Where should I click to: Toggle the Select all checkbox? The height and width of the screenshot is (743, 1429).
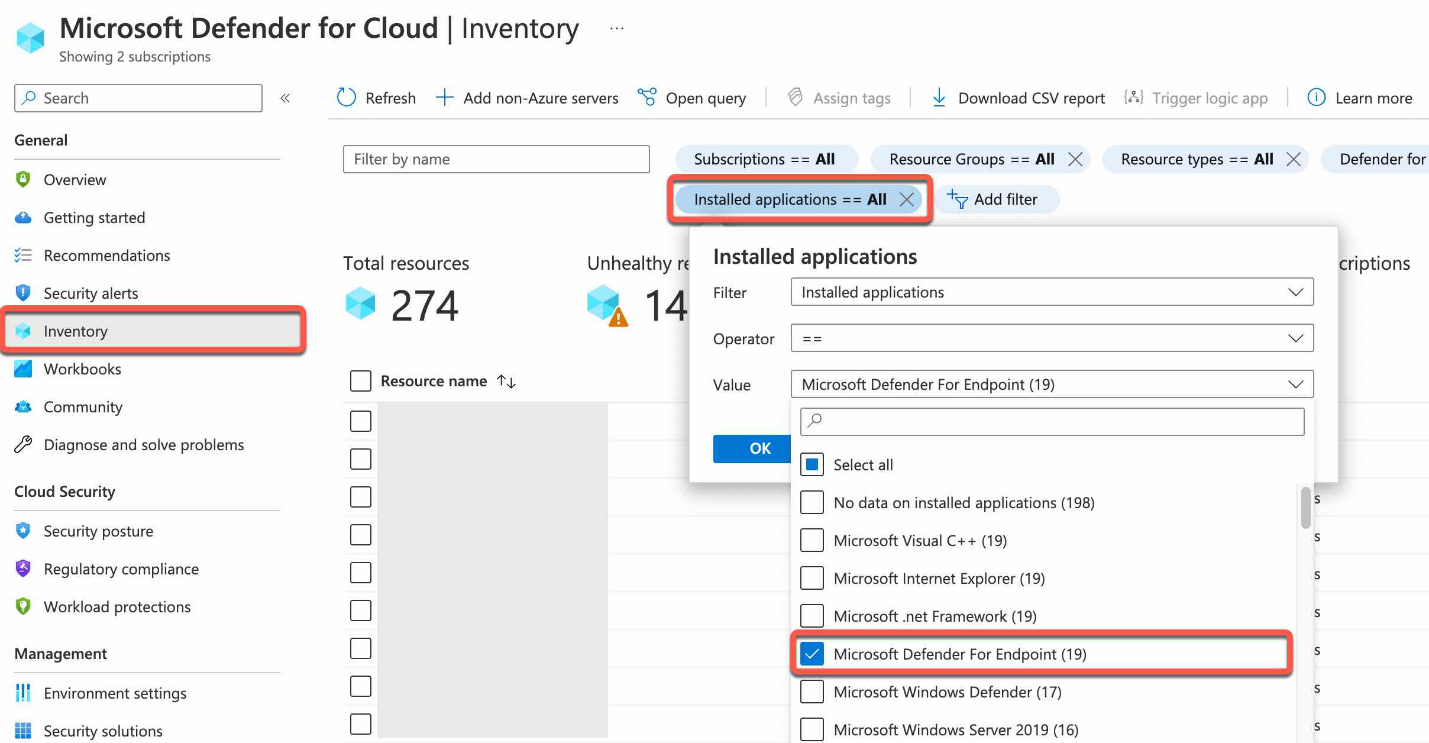(x=813, y=465)
